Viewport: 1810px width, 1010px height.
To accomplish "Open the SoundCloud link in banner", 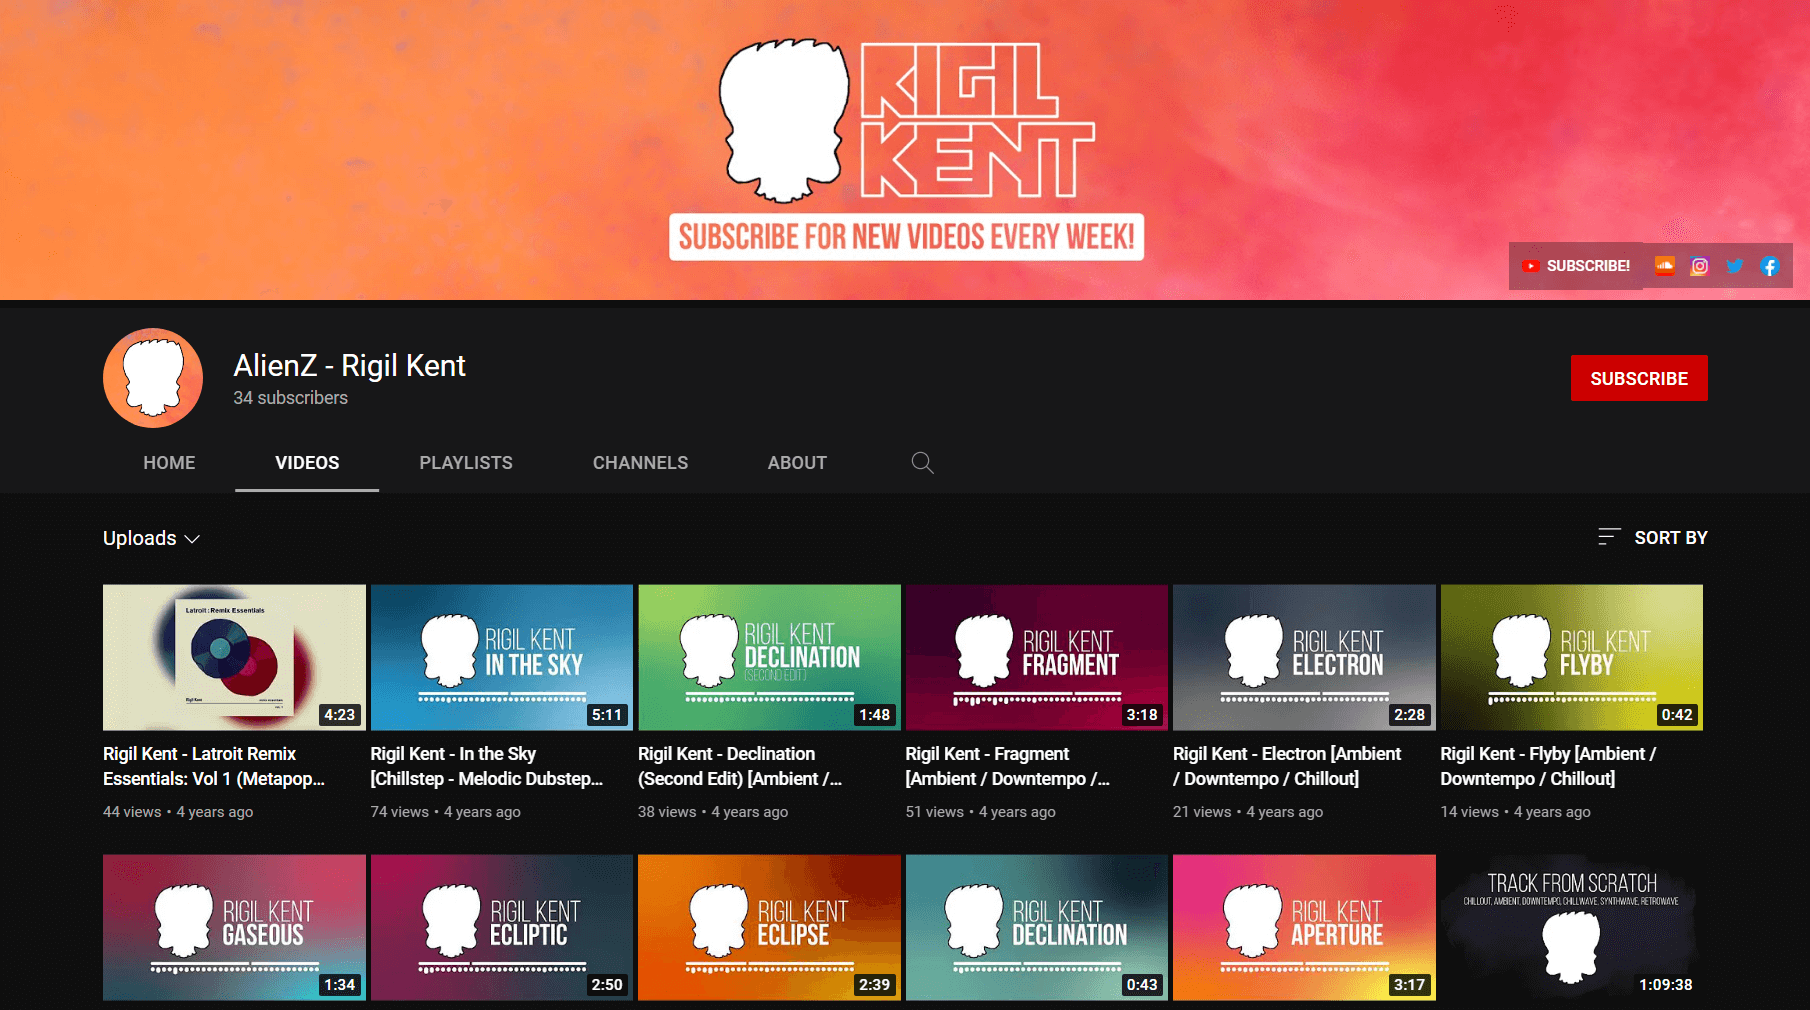I will (x=1665, y=266).
